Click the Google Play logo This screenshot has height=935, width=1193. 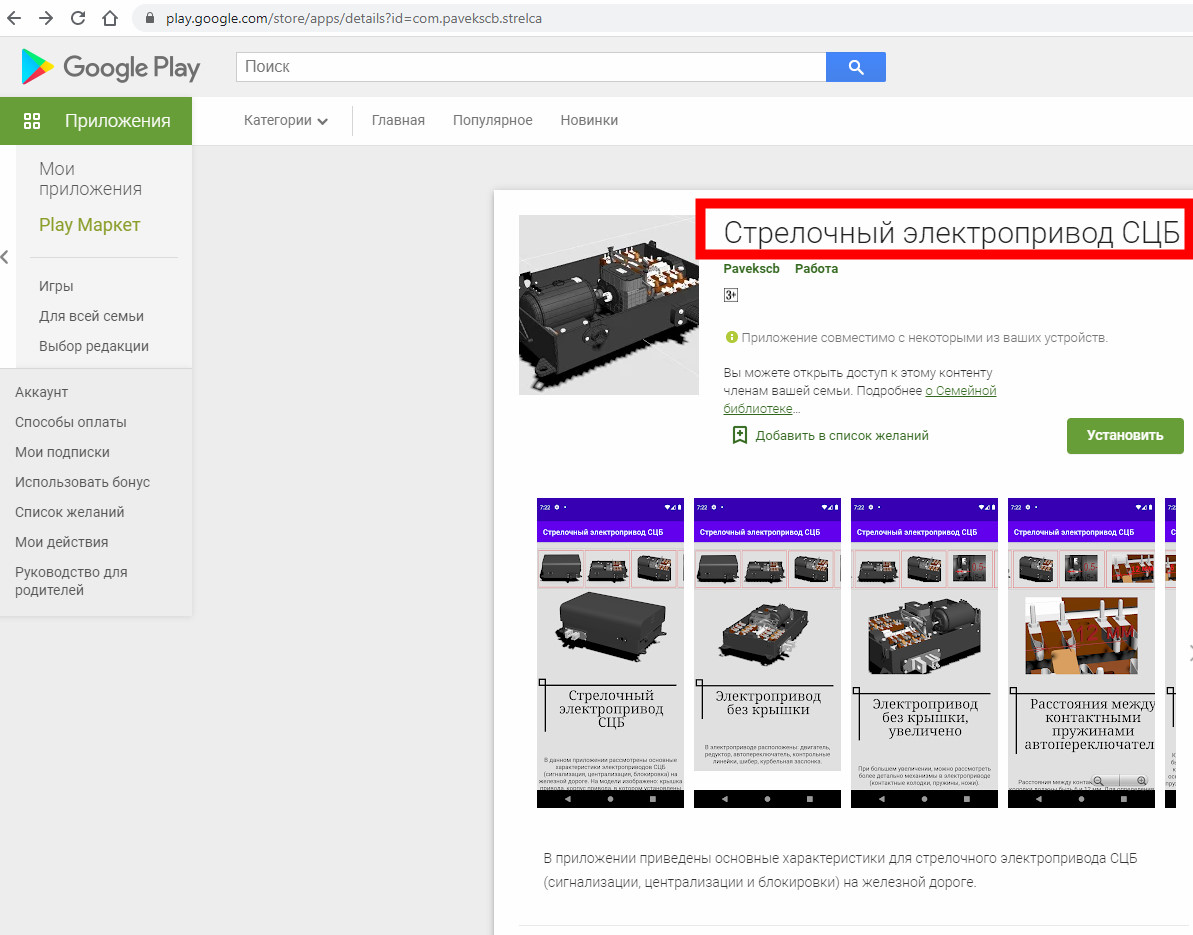point(110,67)
